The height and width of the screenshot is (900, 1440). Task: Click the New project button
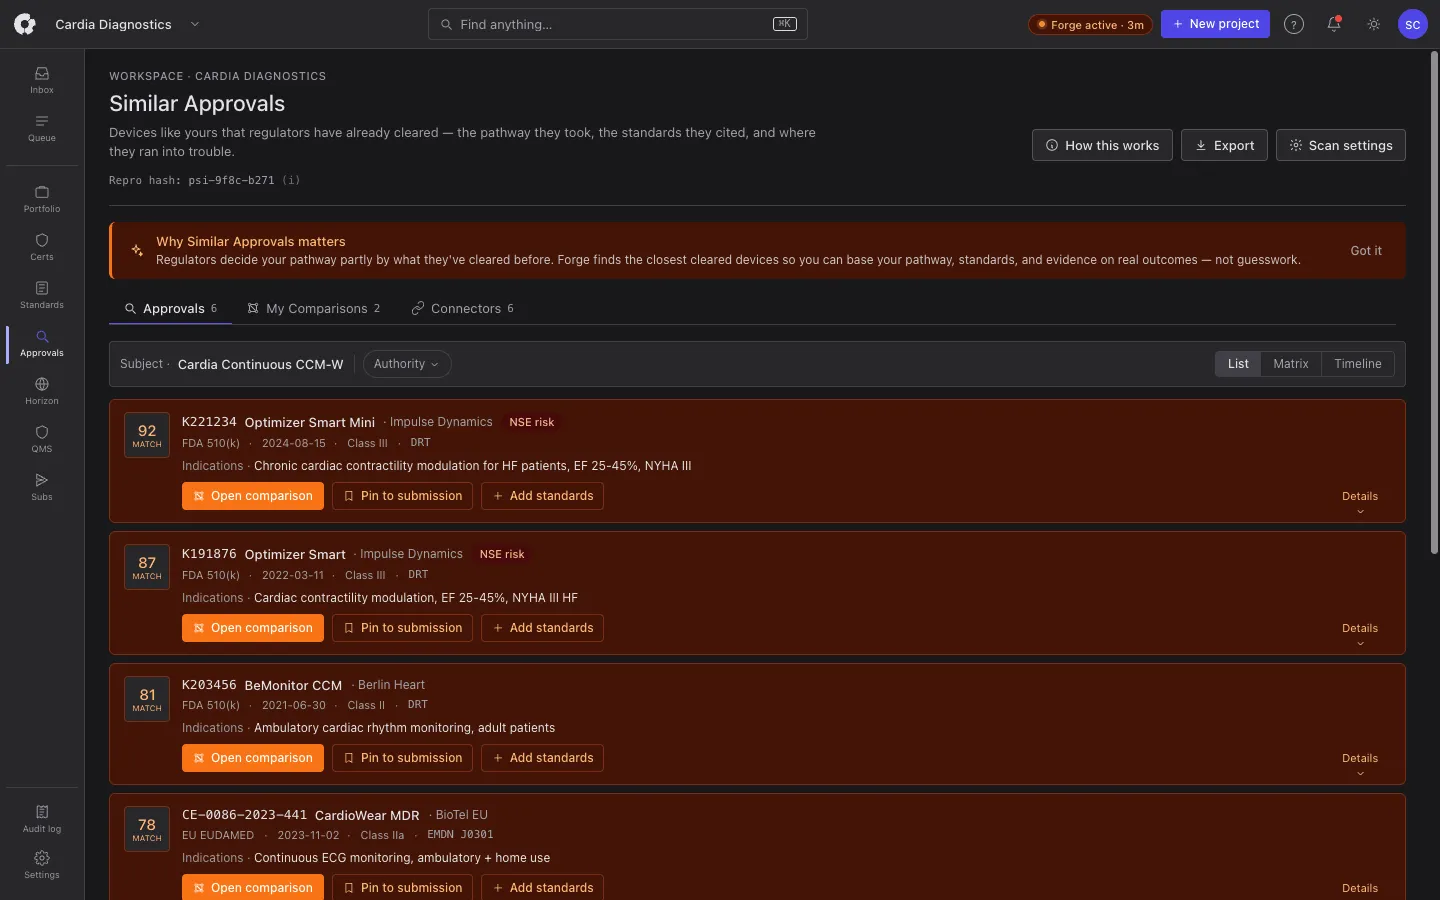tap(1215, 24)
